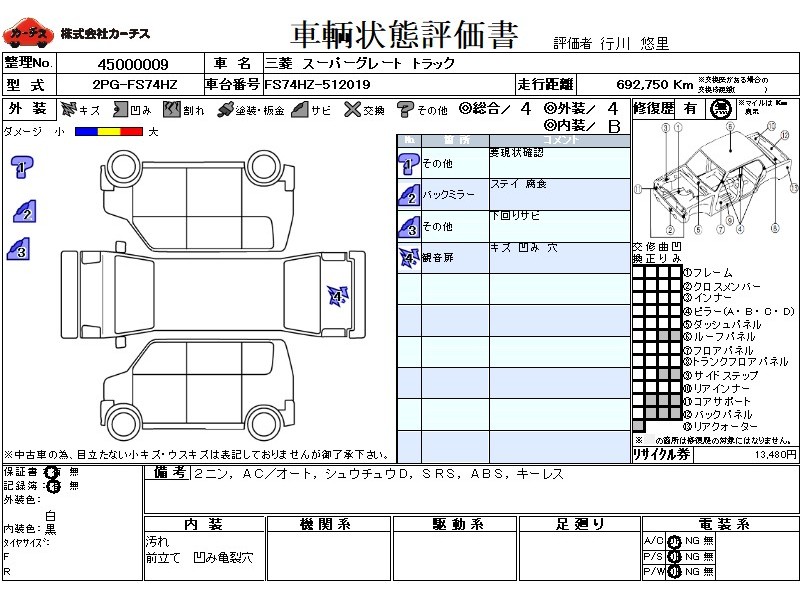Click the 車輌状態評価書 document title
Image resolution: width=800 pixels, height=600 pixels.
pyautogui.click(x=405, y=36)
